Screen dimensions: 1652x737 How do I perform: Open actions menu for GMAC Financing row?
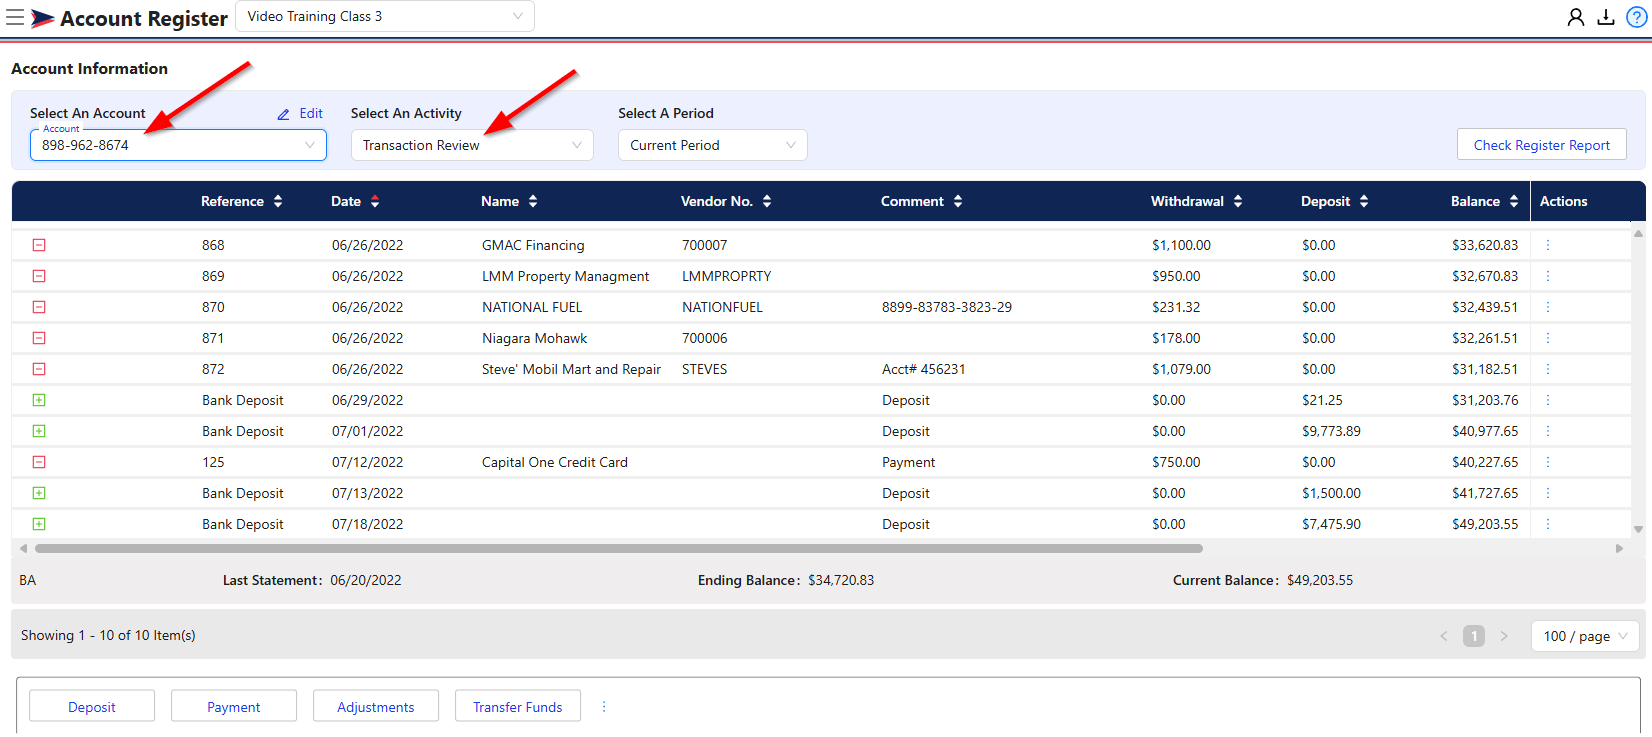tap(1548, 245)
